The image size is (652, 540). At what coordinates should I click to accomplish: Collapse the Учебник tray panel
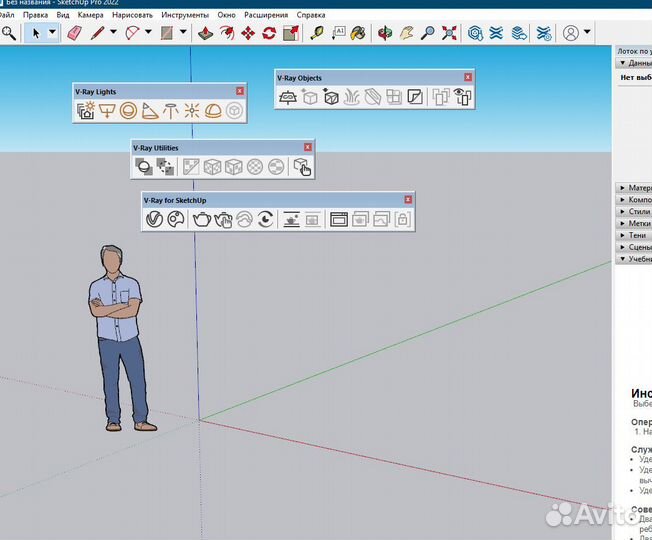[x=634, y=259]
